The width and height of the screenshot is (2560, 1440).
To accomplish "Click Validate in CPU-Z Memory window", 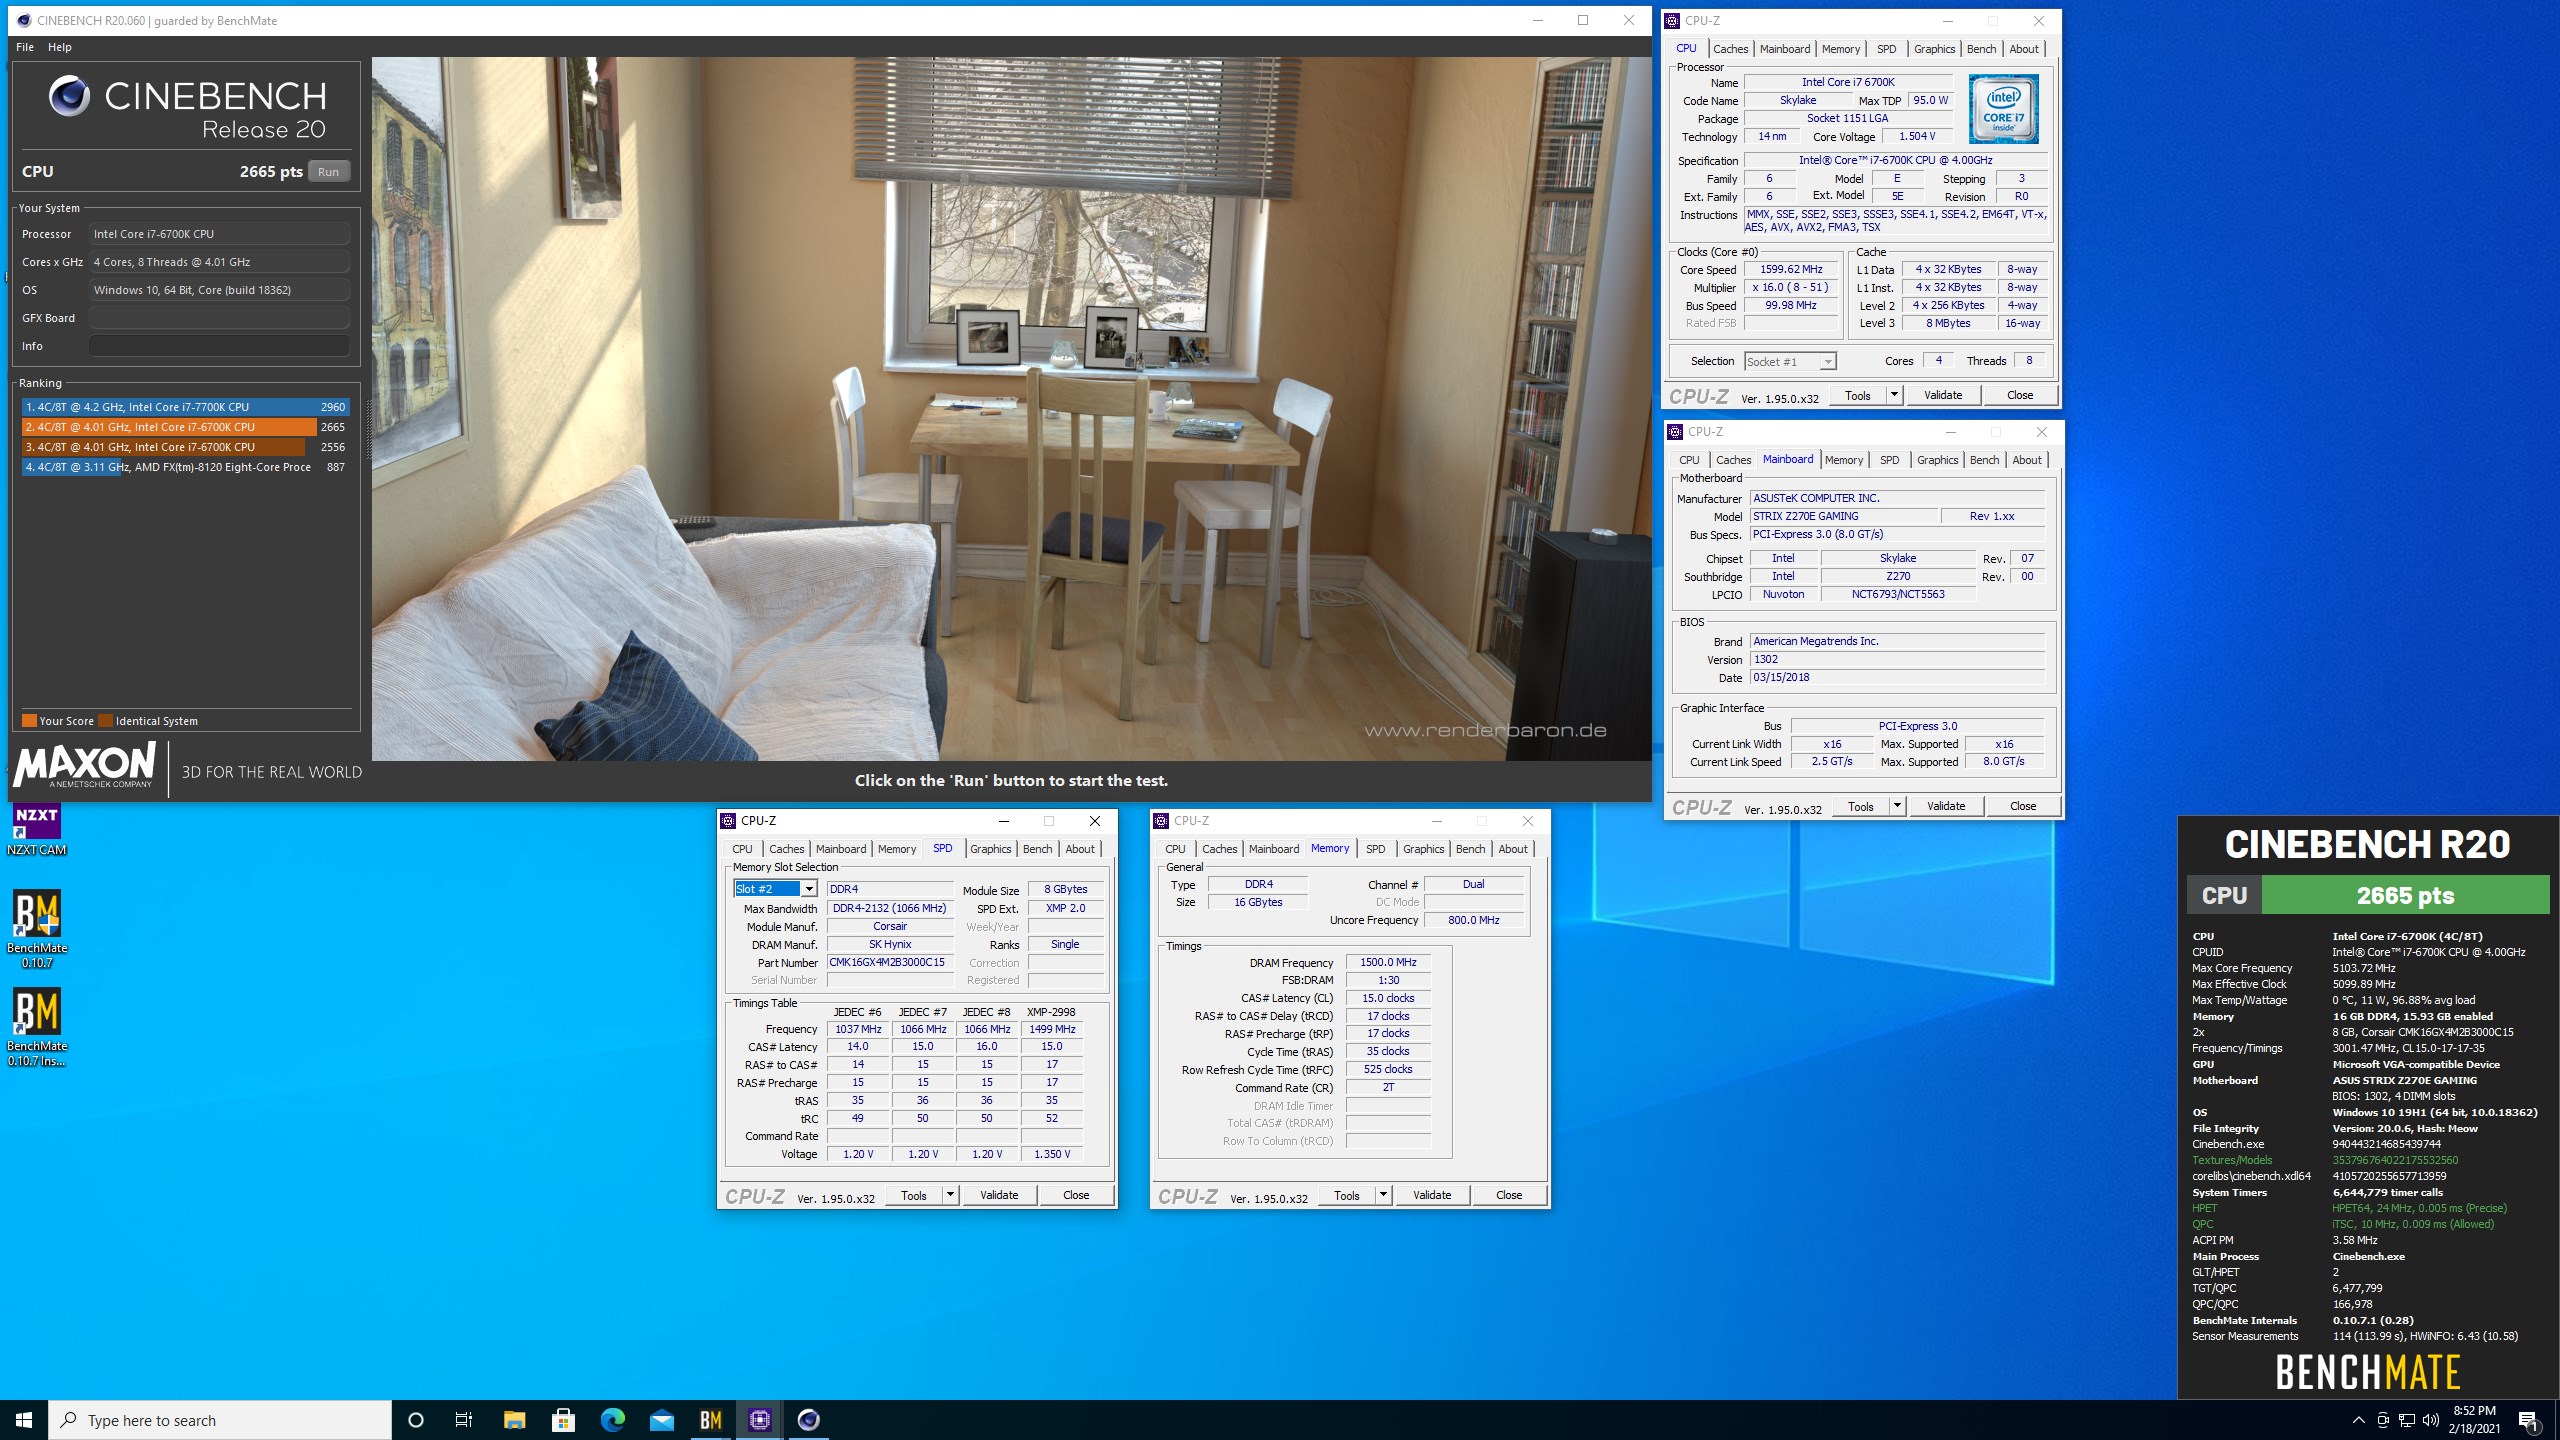I will point(1432,1195).
